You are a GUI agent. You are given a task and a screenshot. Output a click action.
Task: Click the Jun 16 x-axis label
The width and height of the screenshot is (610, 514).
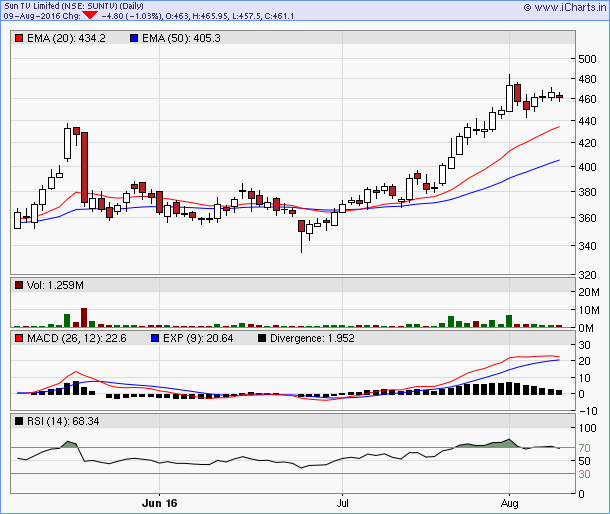tap(160, 503)
